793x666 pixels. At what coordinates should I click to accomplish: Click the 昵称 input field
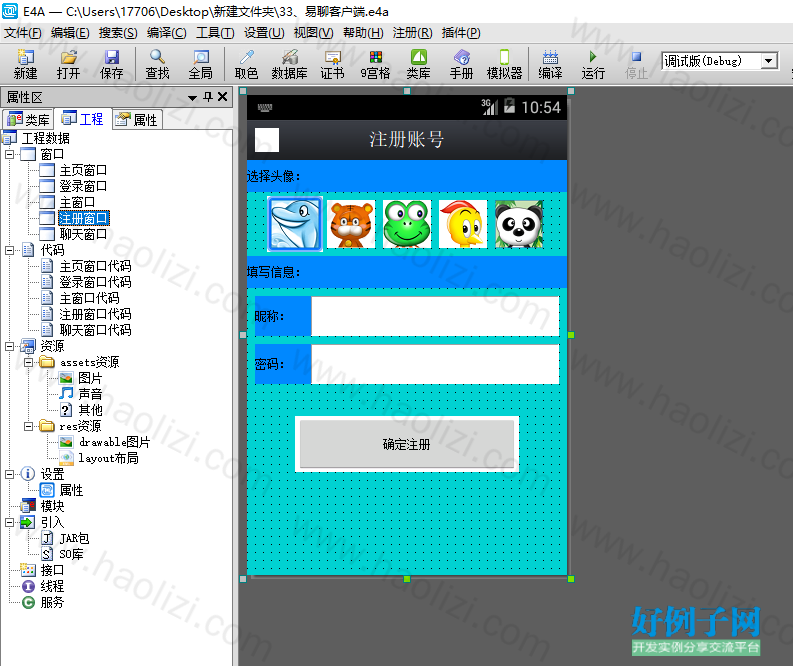click(x=435, y=317)
